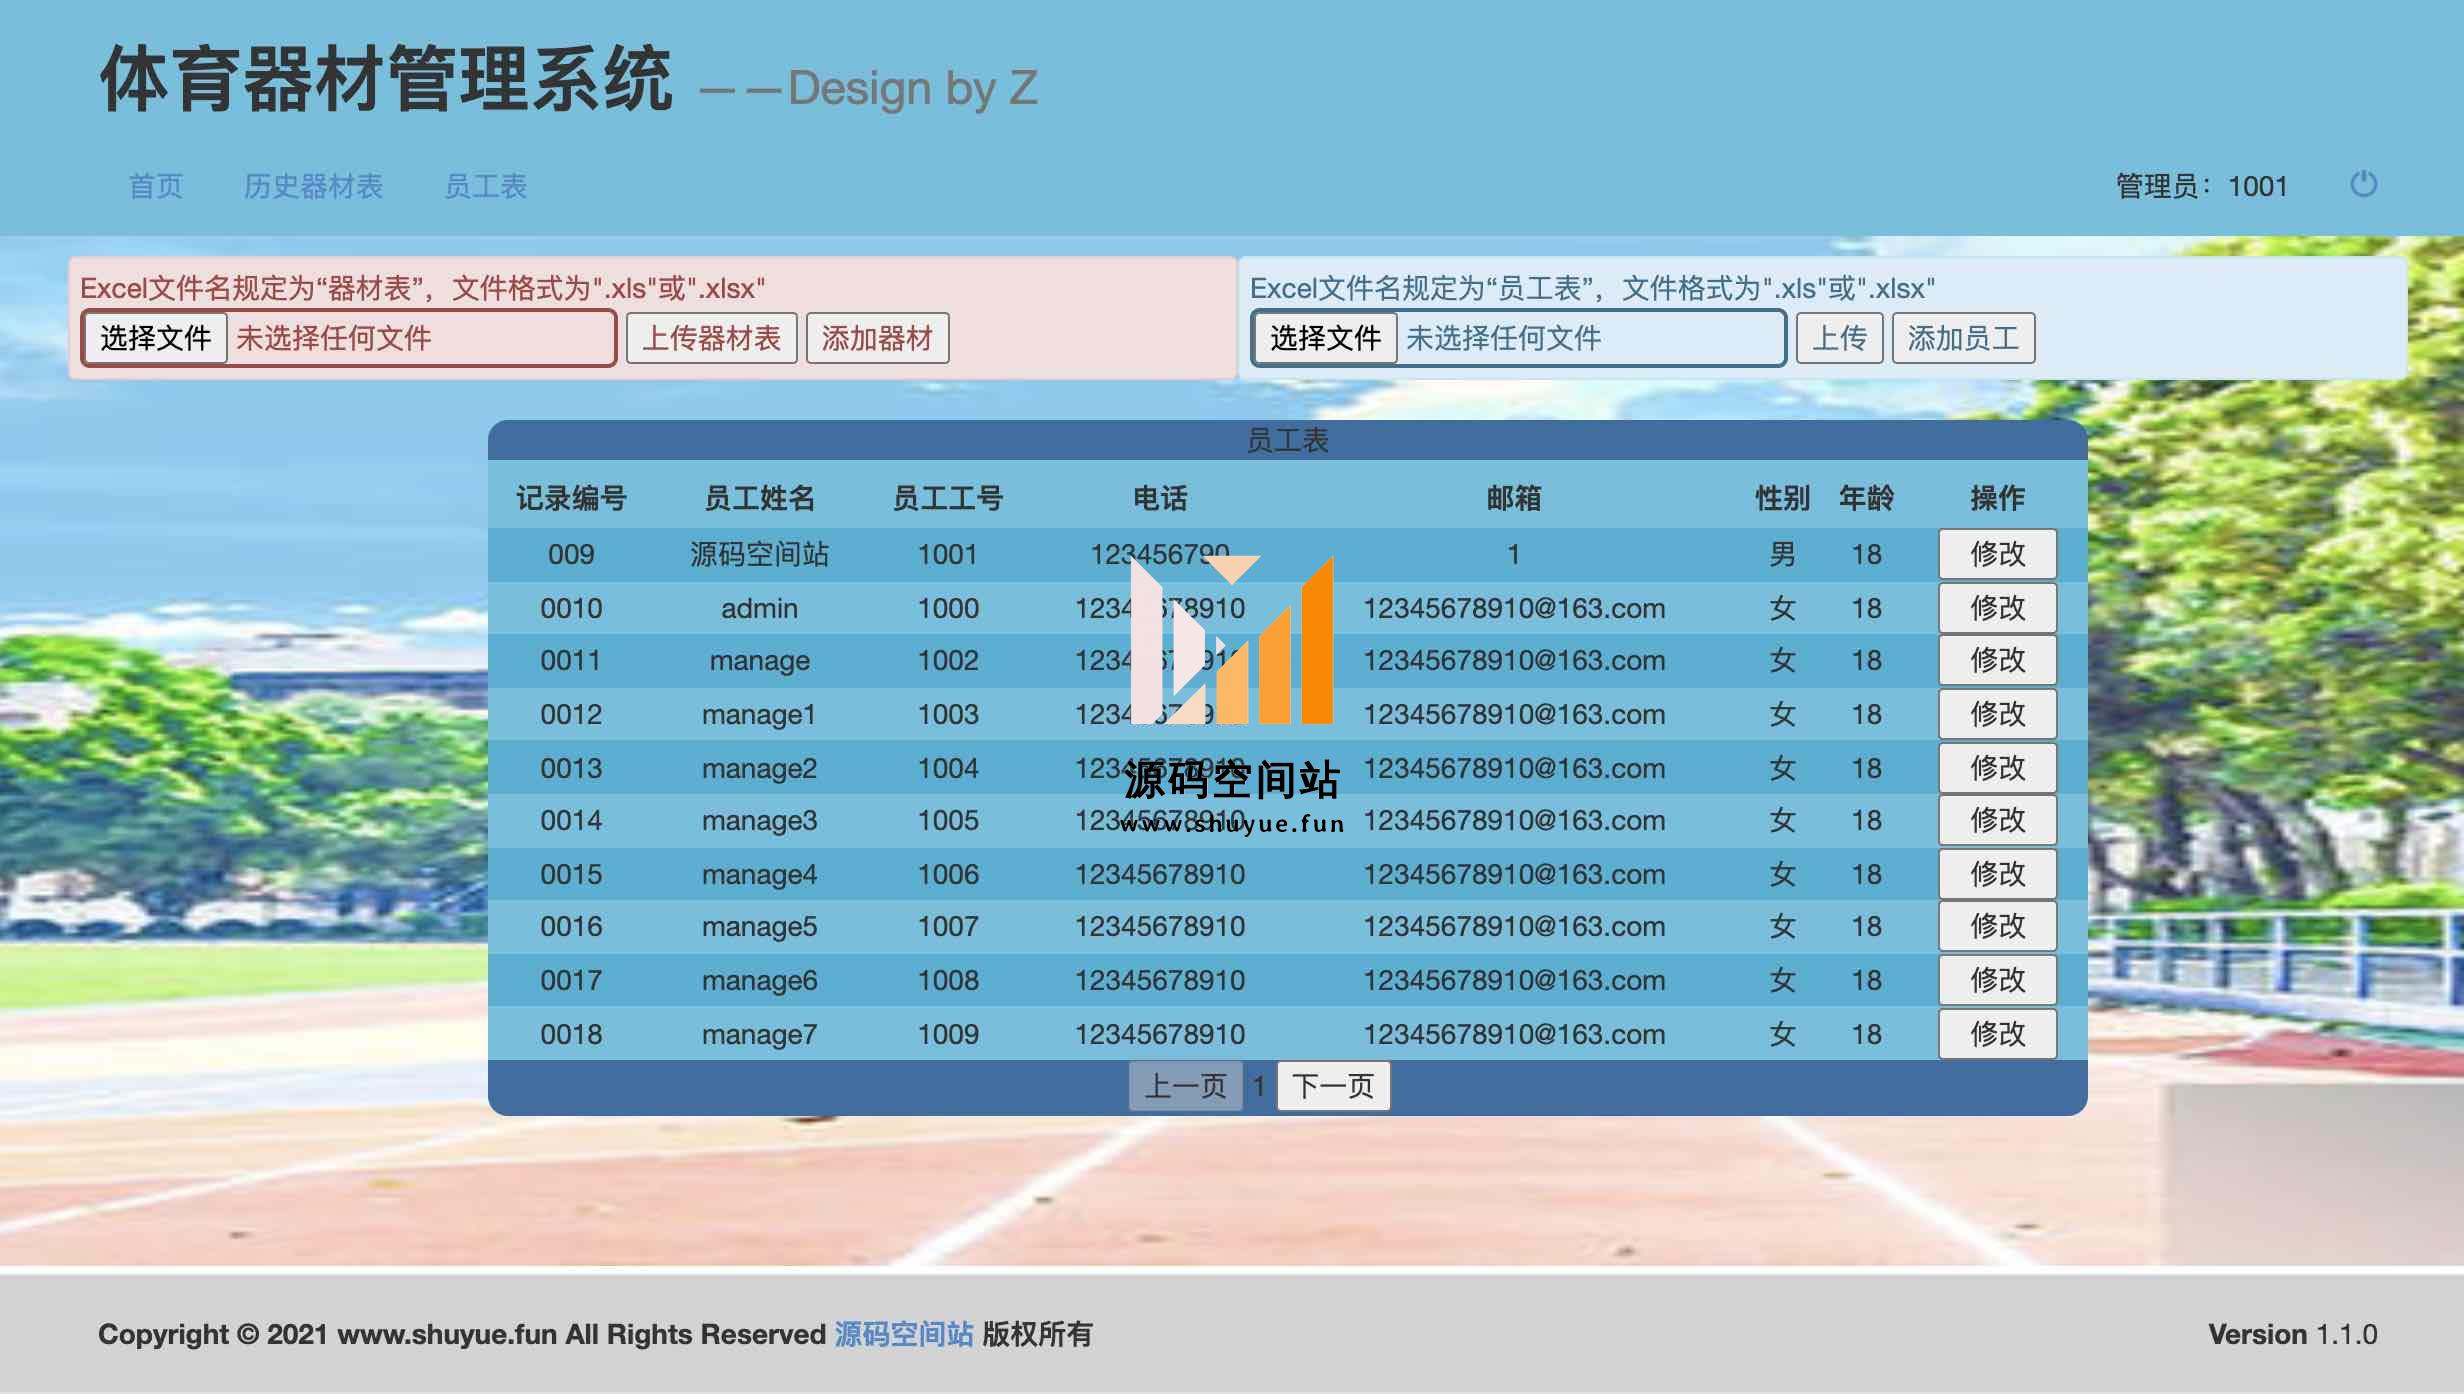Open the 首页 navigation link
The width and height of the screenshot is (2464, 1394).
click(x=156, y=186)
